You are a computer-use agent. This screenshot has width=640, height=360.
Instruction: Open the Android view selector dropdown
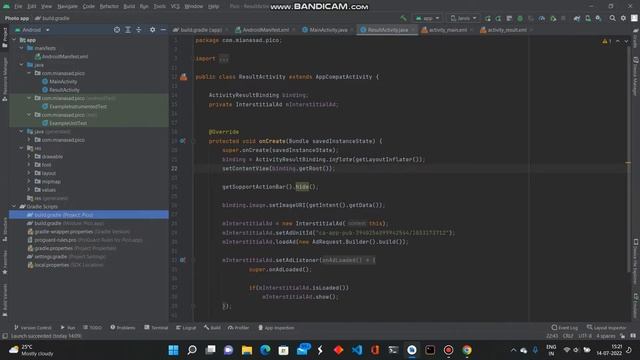[x=32, y=30]
